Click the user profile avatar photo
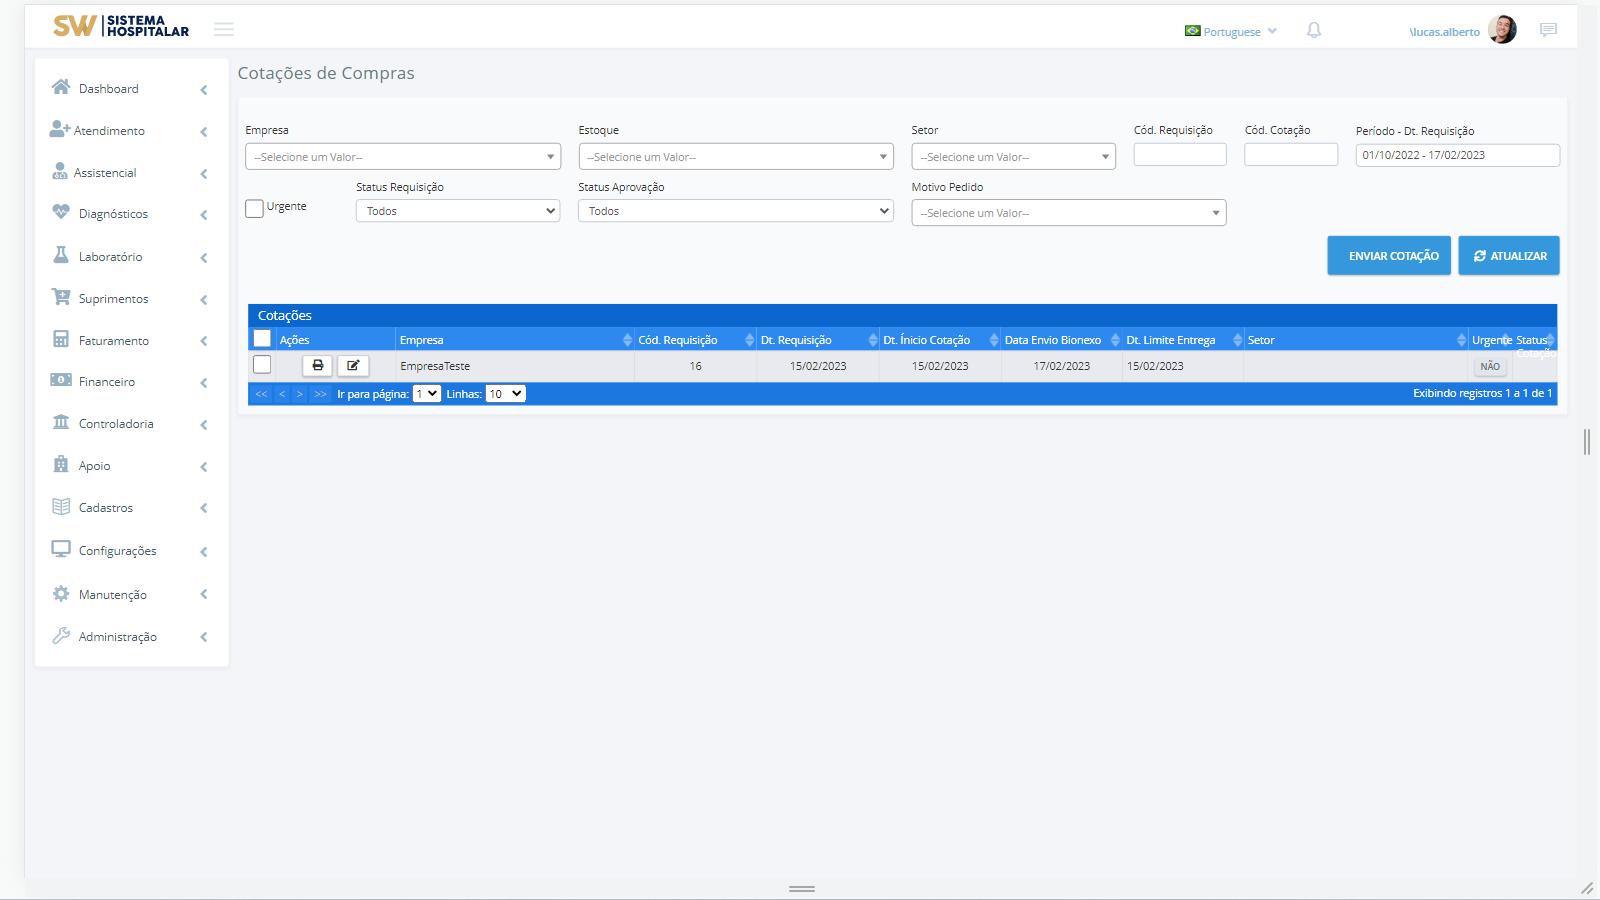 click(x=1502, y=30)
